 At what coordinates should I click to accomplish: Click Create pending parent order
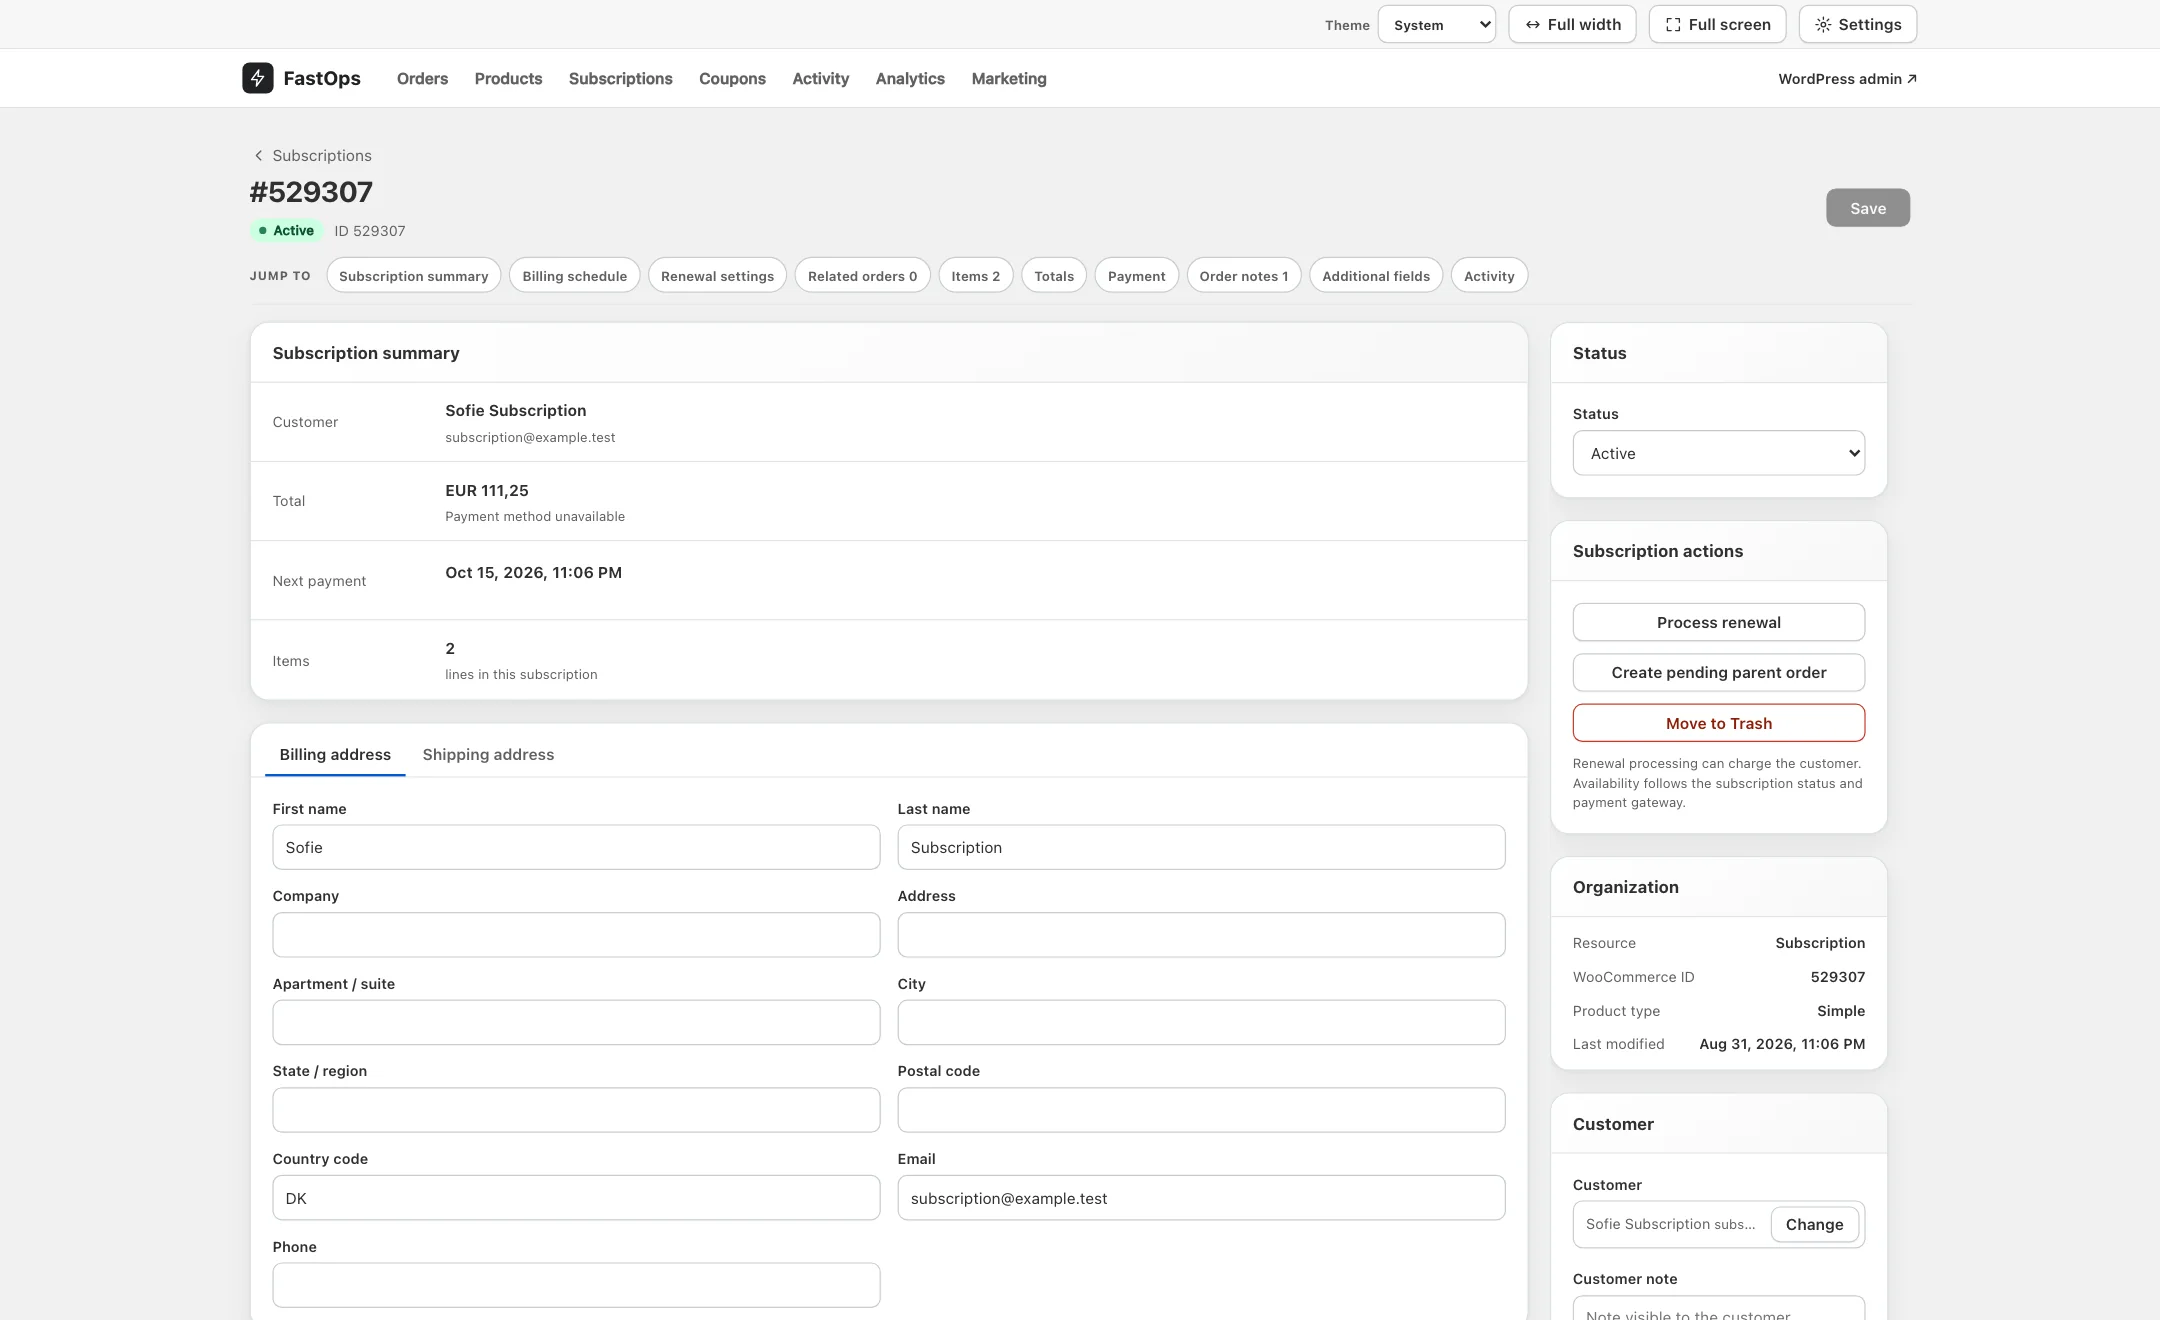(1718, 672)
